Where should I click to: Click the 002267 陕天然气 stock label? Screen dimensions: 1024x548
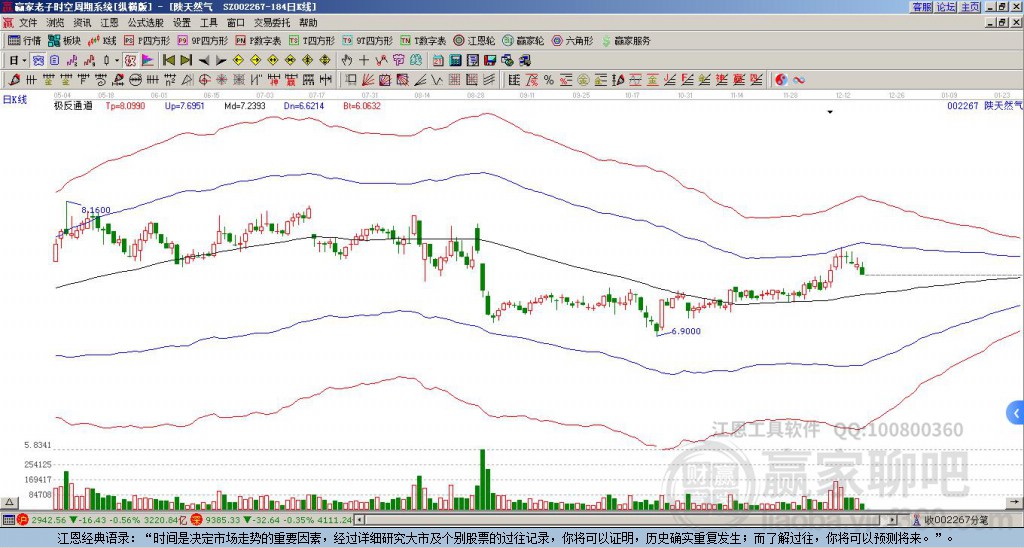pos(985,105)
